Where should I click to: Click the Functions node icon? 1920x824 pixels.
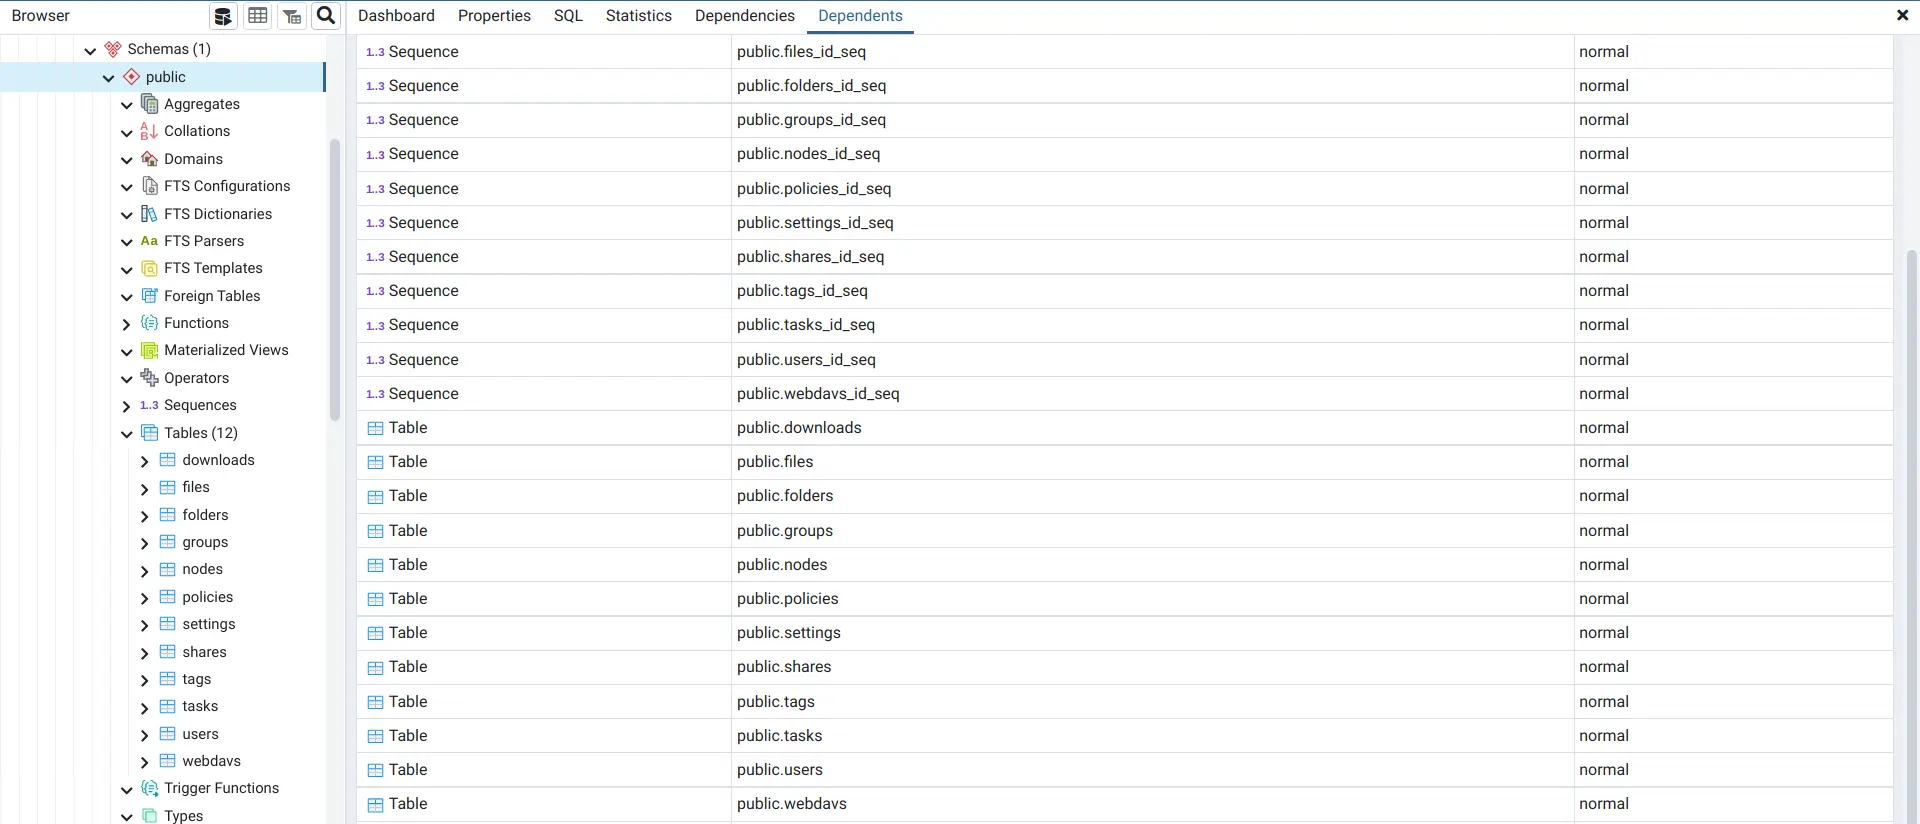tap(150, 323)
